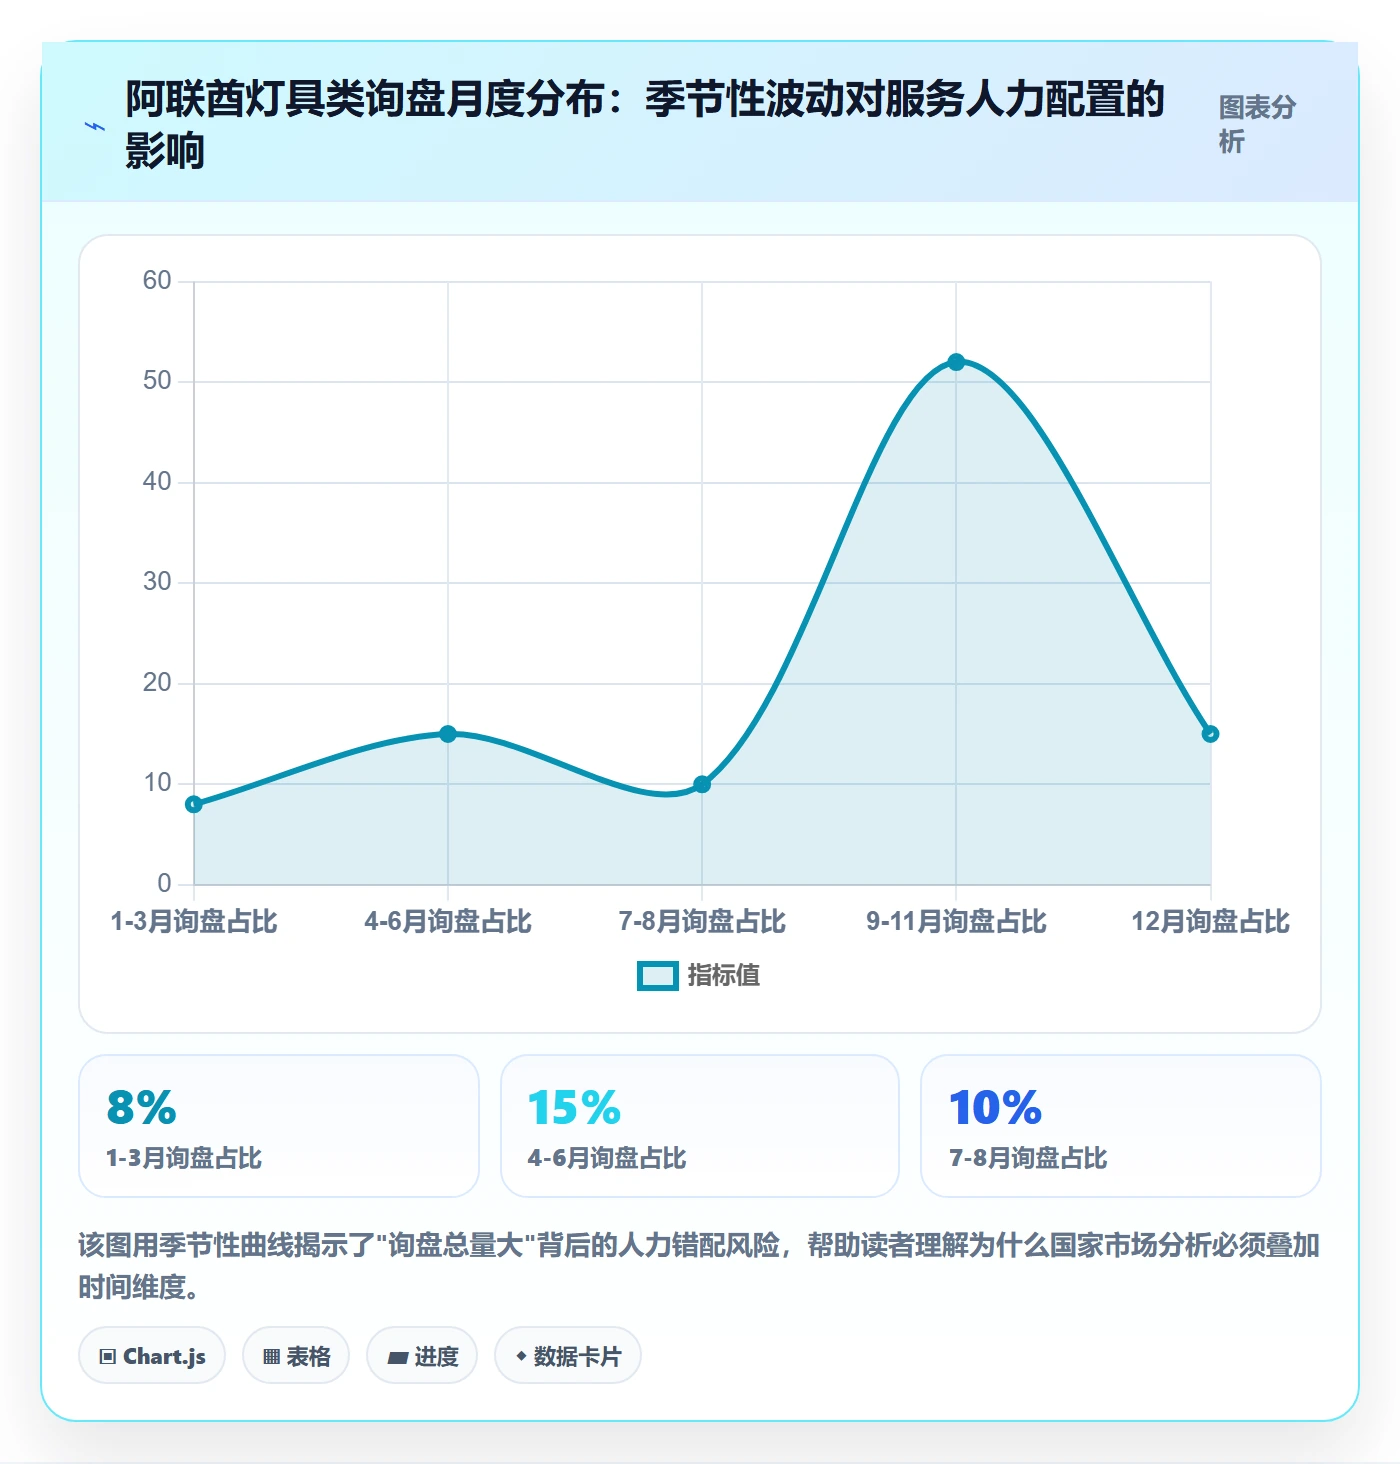Click the y-axis value 10
Image resolution: width=1400 pixels, height=1464 pixels.
pyautogui.click(x=157, y=783)
